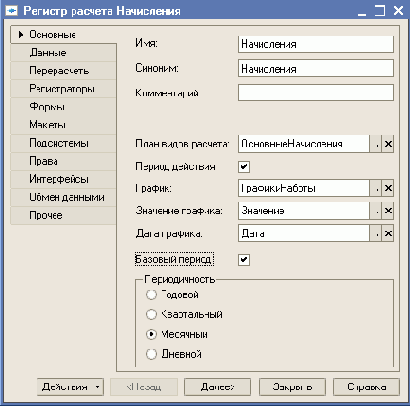Click the Синоним input field

click(316, 69)
